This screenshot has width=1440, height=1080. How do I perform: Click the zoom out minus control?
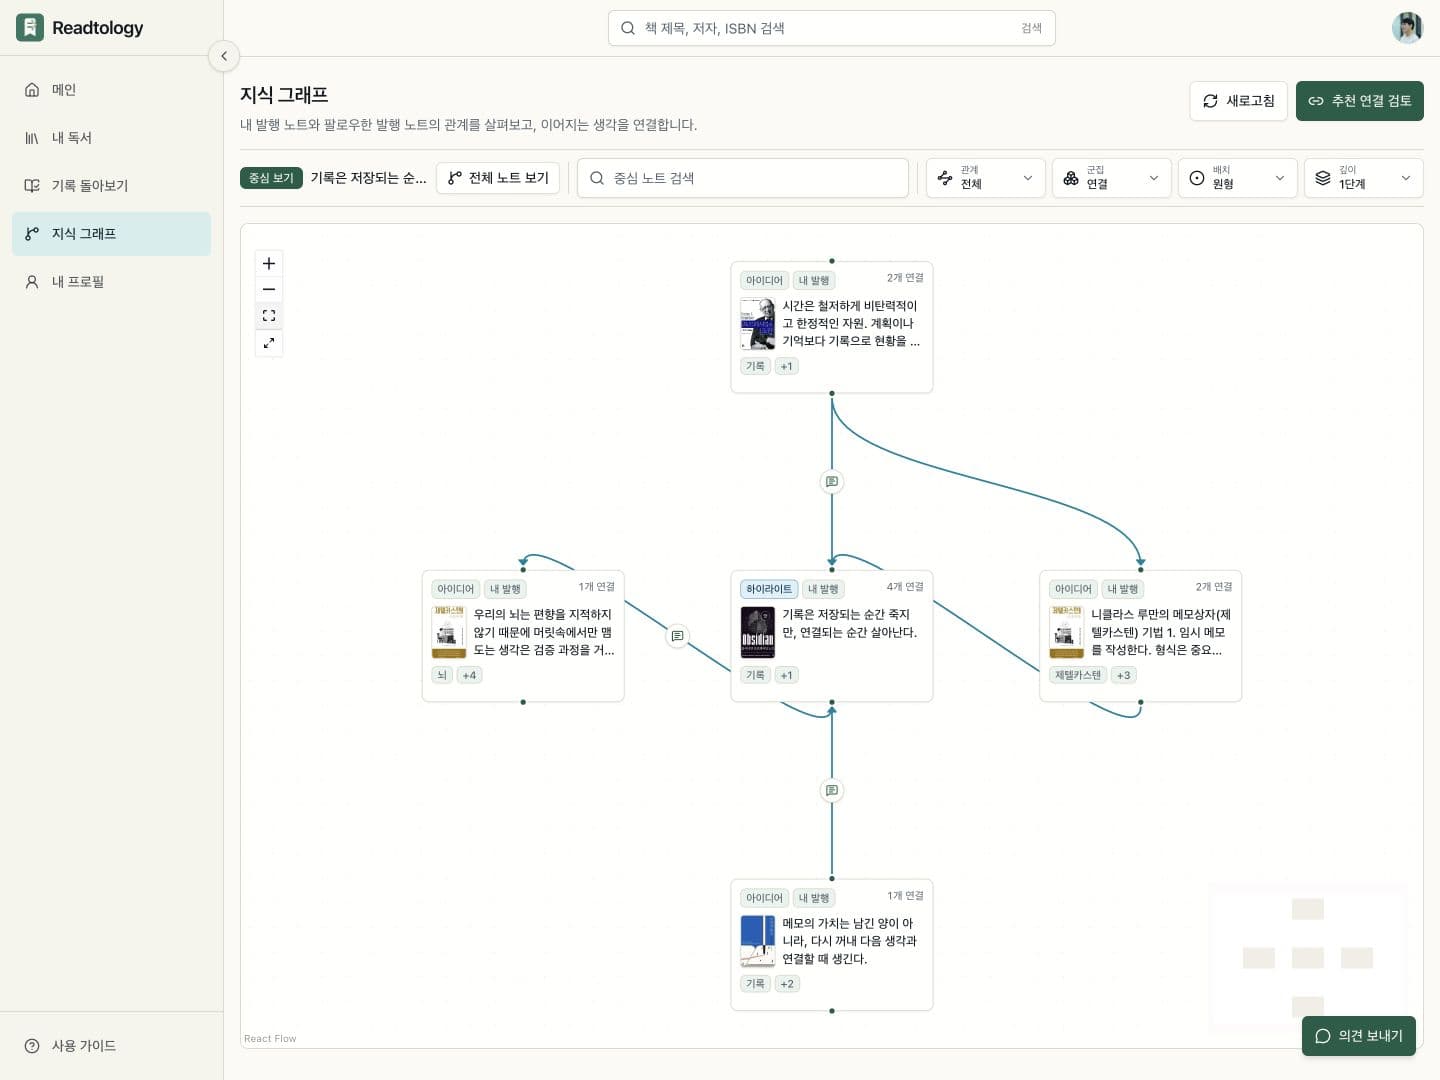point(269,289)
